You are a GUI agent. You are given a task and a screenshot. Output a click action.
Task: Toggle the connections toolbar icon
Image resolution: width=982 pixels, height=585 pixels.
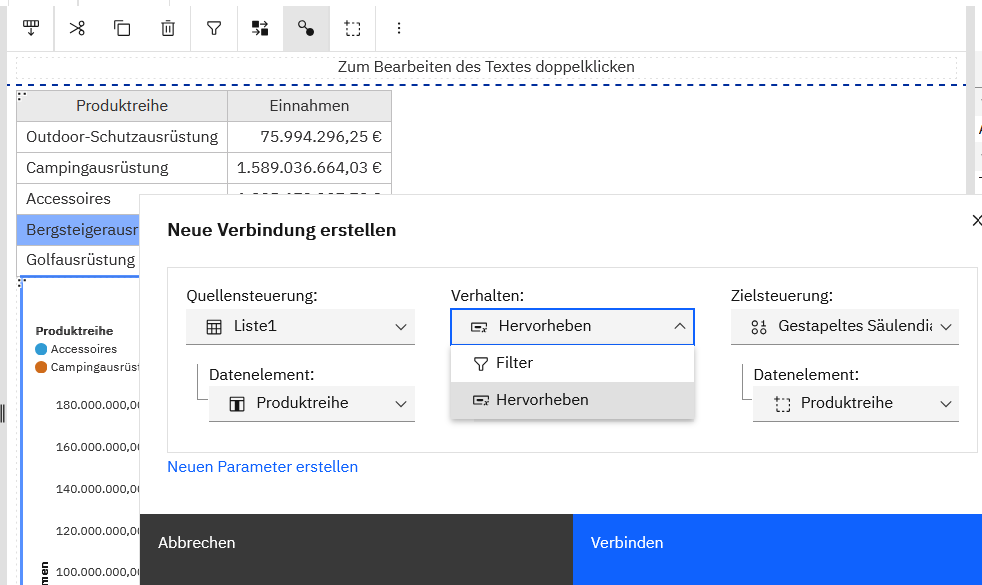click(x=306, y=28)
